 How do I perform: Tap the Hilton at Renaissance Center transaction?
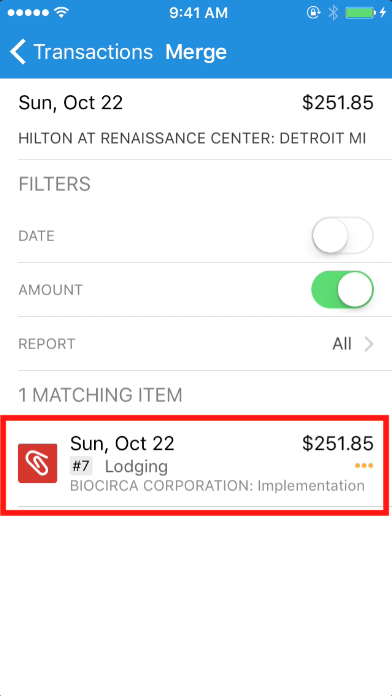pos(196,119)
